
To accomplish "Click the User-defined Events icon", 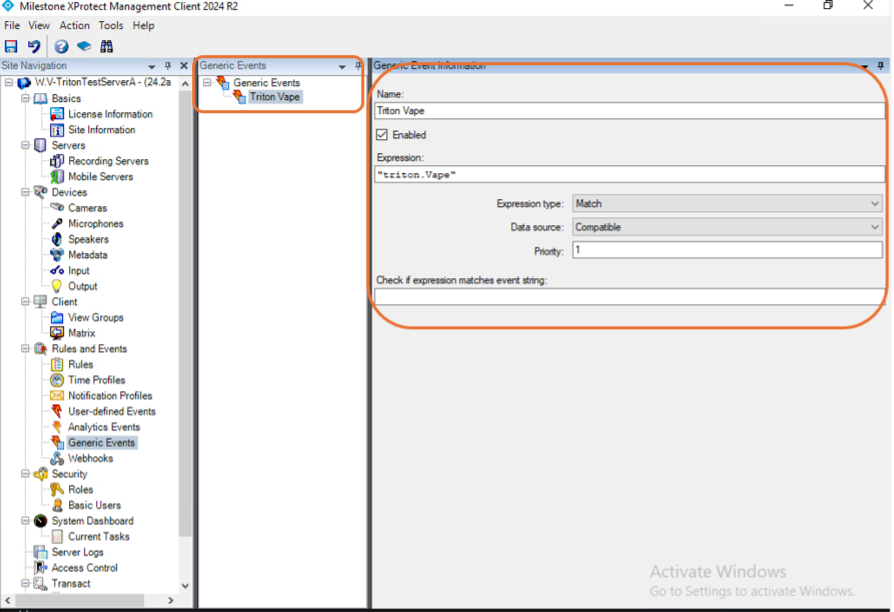I will pyautogui.click(x=57, y=411).
